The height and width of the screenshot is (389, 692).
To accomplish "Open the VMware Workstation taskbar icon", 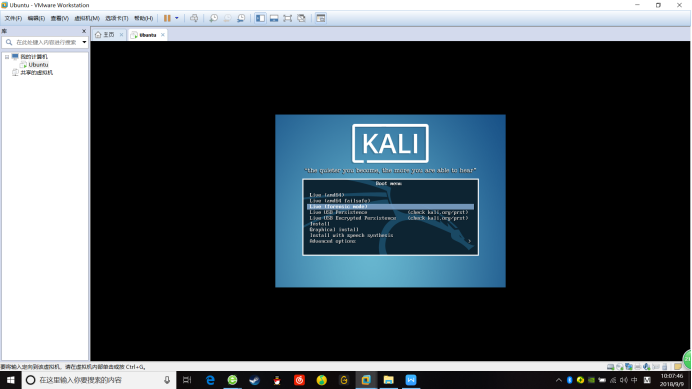I will tap(366, 380).
